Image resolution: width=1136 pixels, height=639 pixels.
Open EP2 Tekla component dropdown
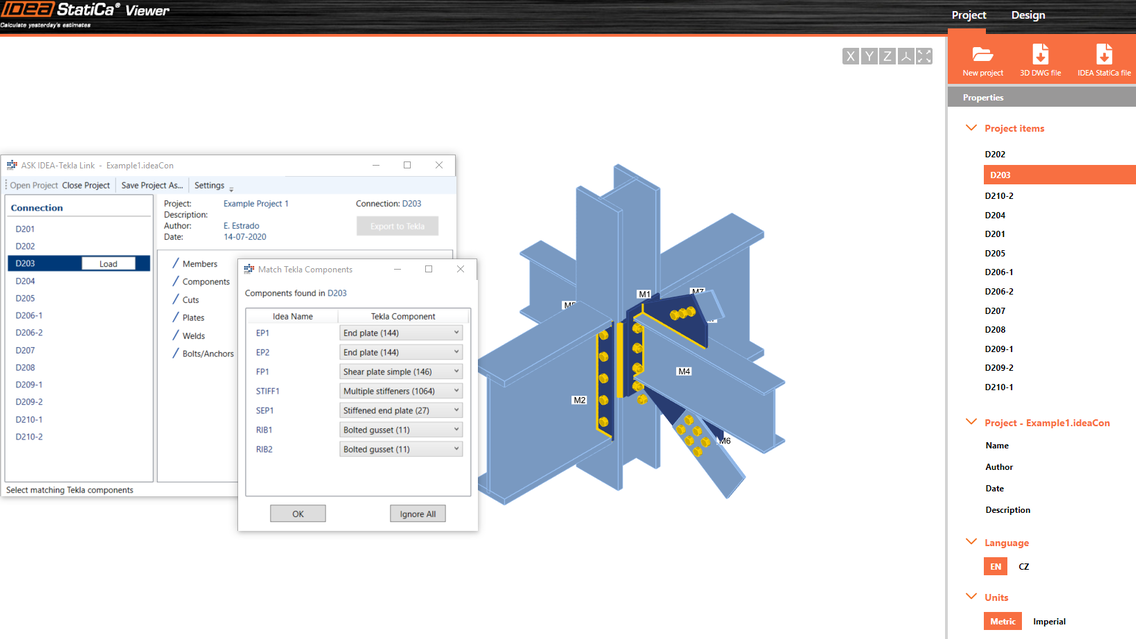[401, 352]
